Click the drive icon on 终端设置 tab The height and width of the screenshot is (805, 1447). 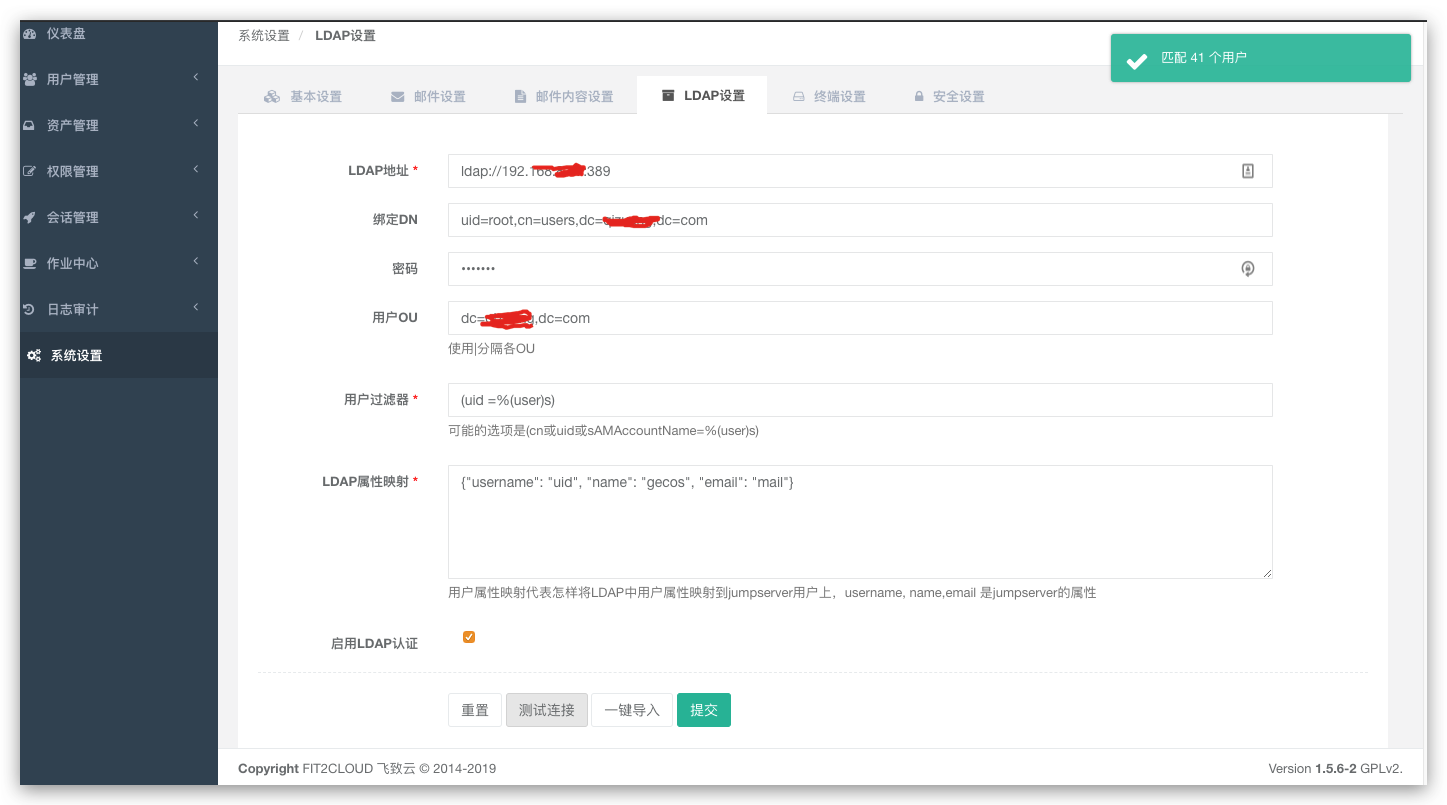(798, 97)
